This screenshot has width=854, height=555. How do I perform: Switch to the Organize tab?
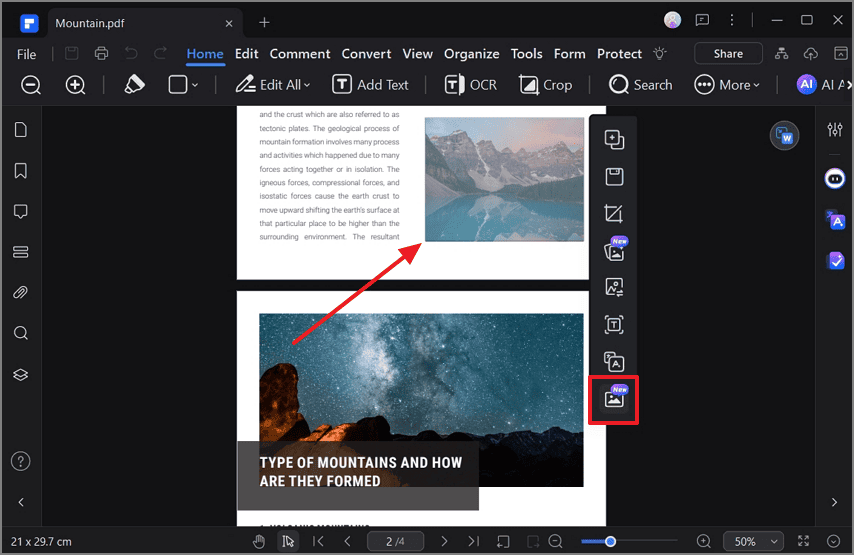click(471, 54)
